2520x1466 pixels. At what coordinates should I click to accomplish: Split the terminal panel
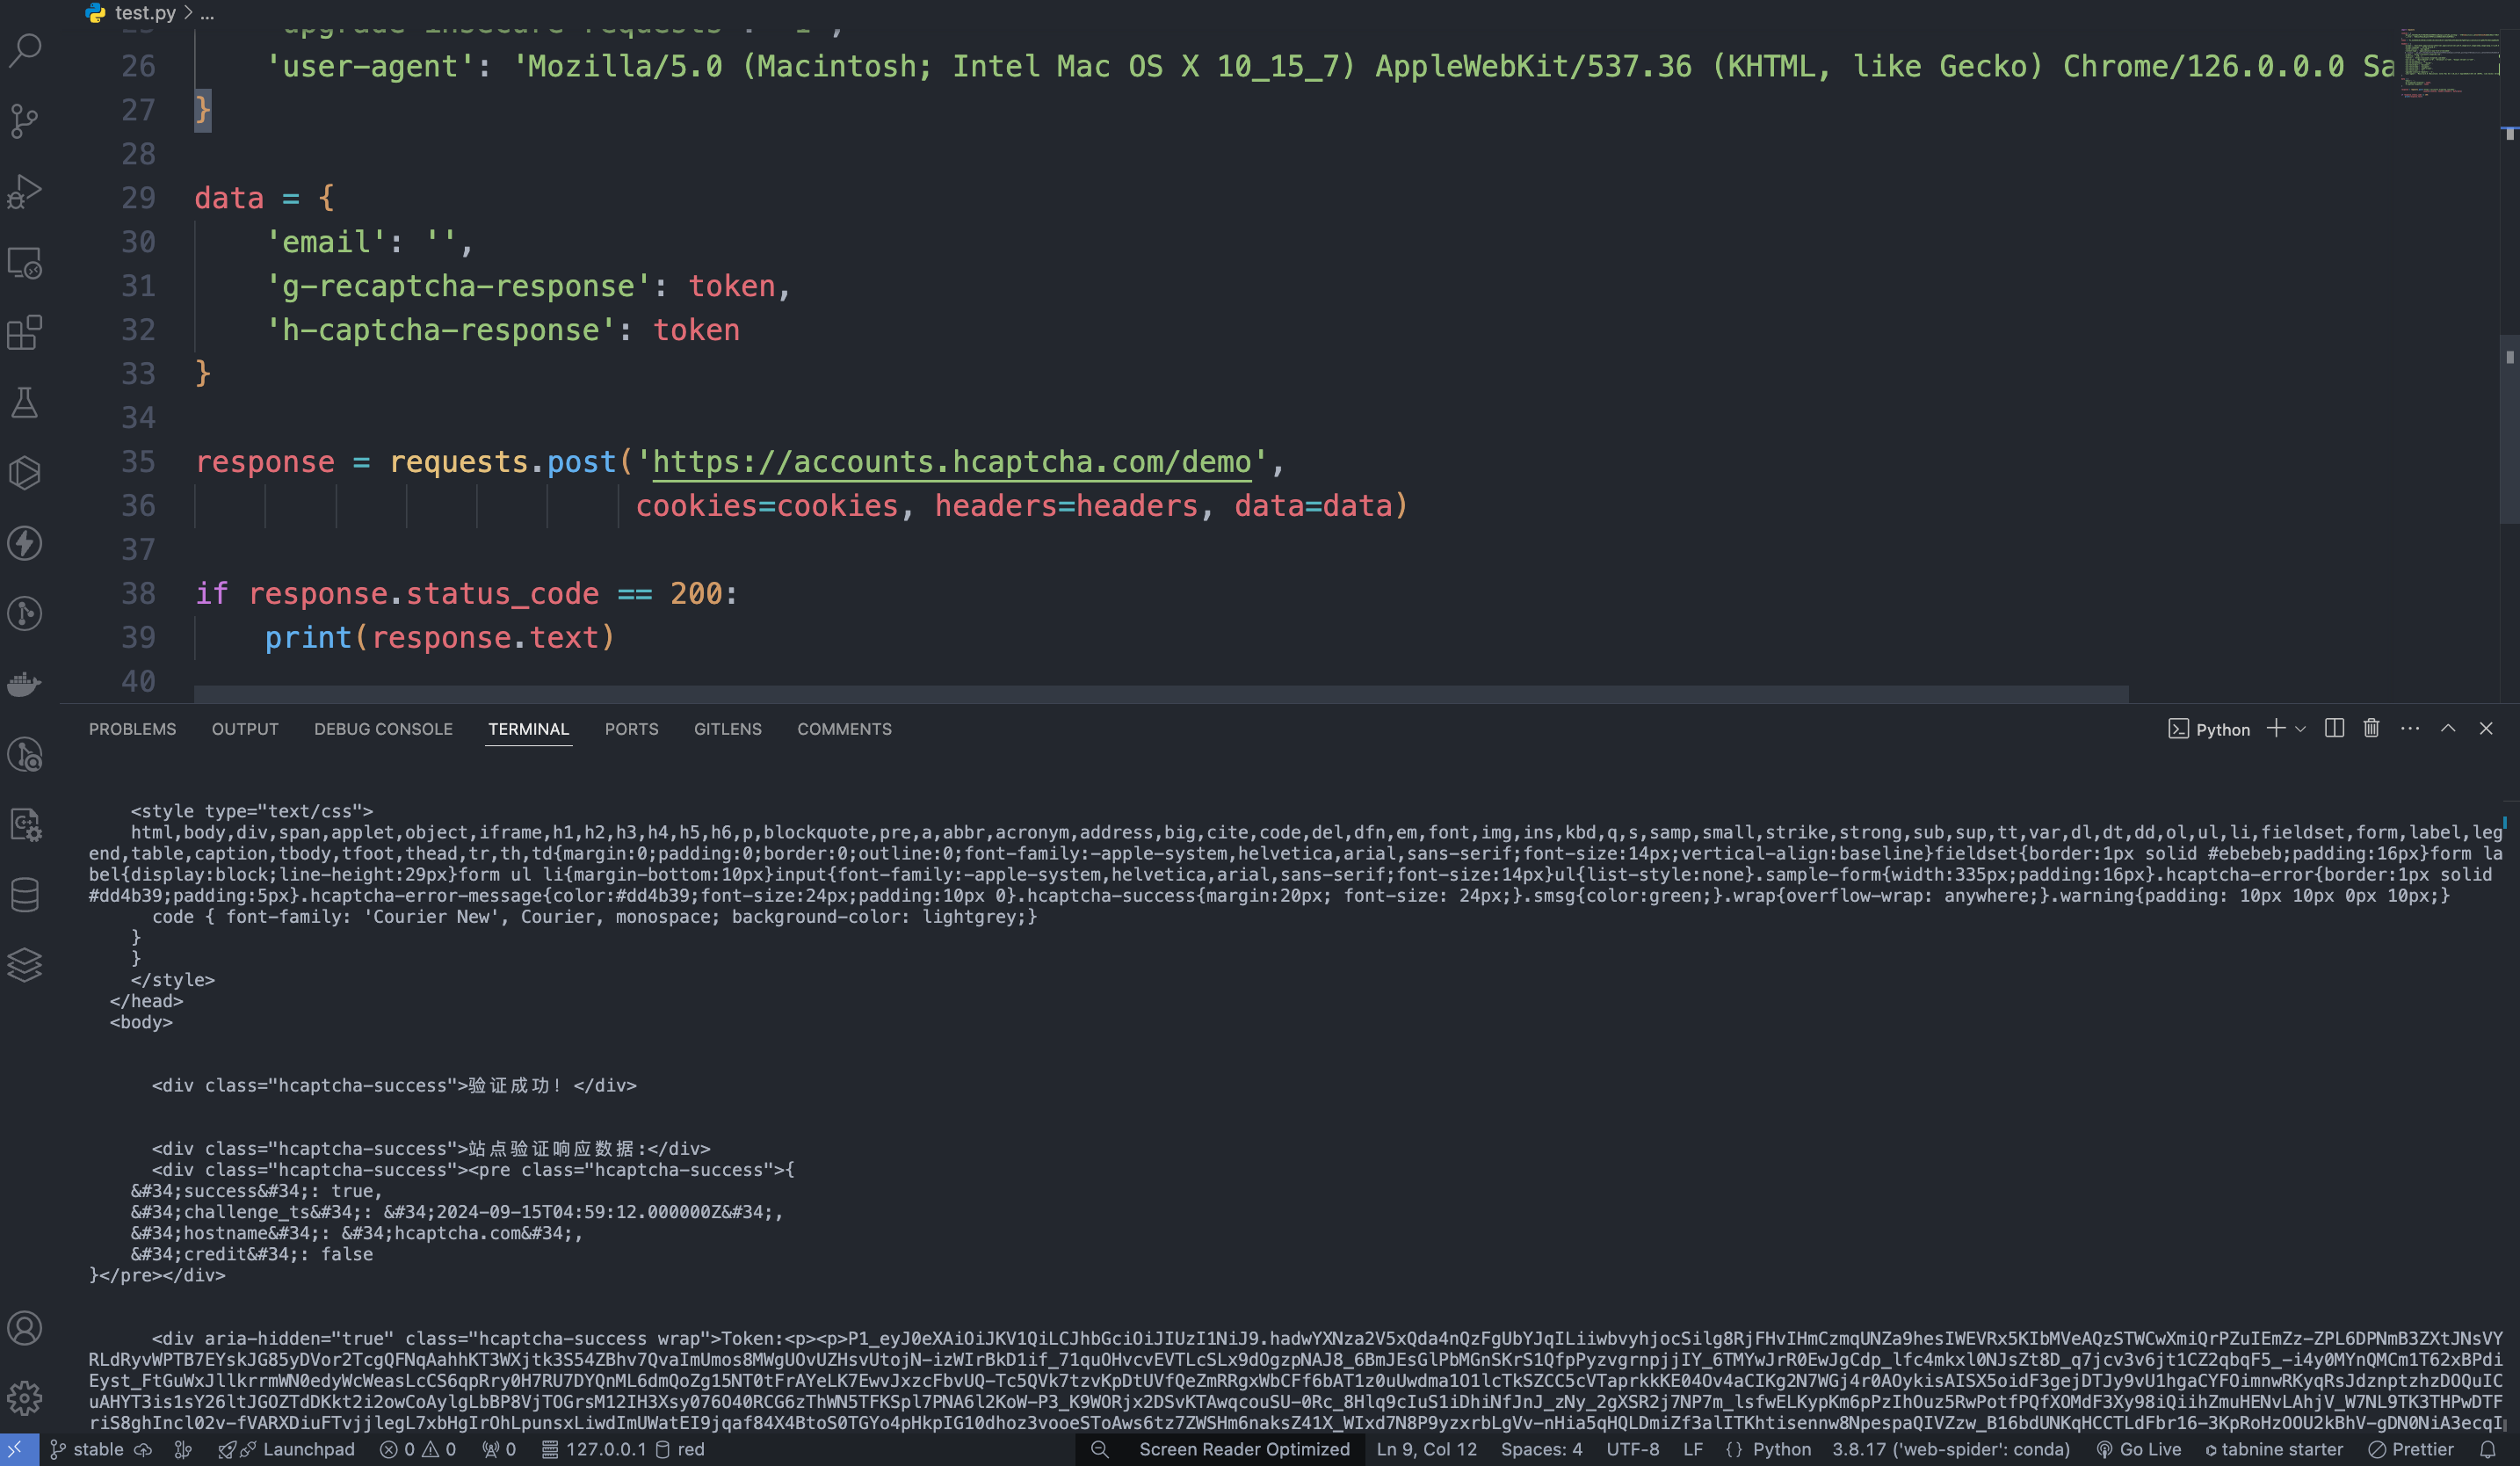[2334, 729]
